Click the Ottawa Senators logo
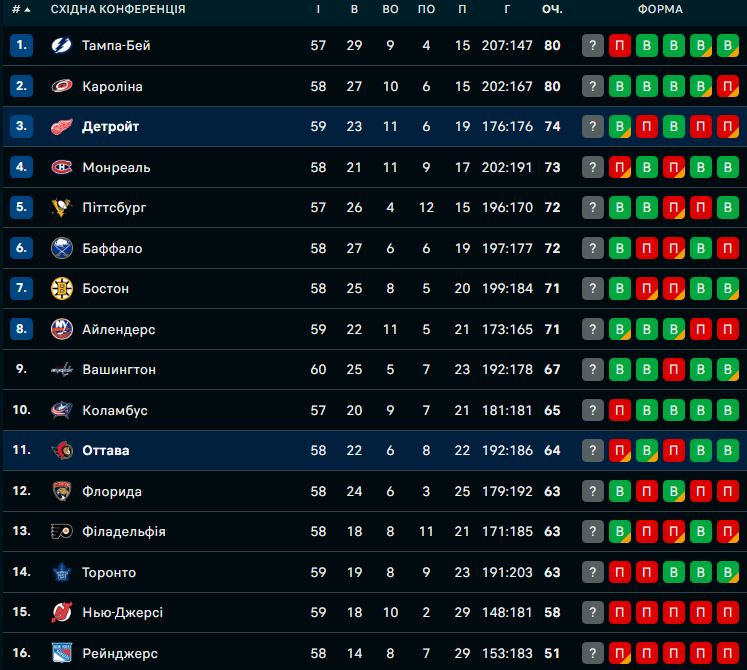 click(62, 451)
